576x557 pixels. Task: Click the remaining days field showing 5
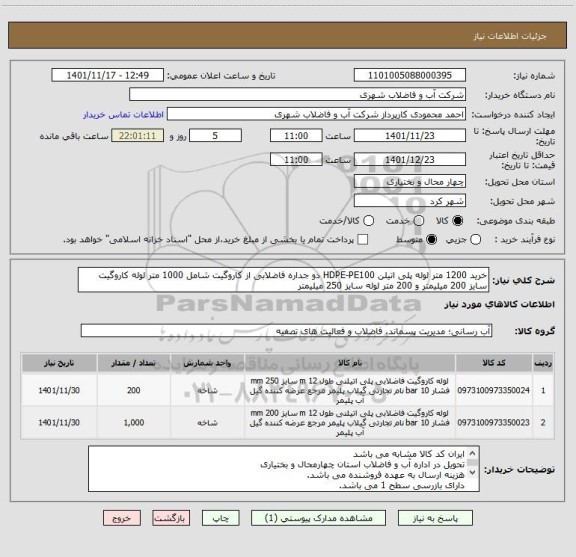tap(215, 136)
